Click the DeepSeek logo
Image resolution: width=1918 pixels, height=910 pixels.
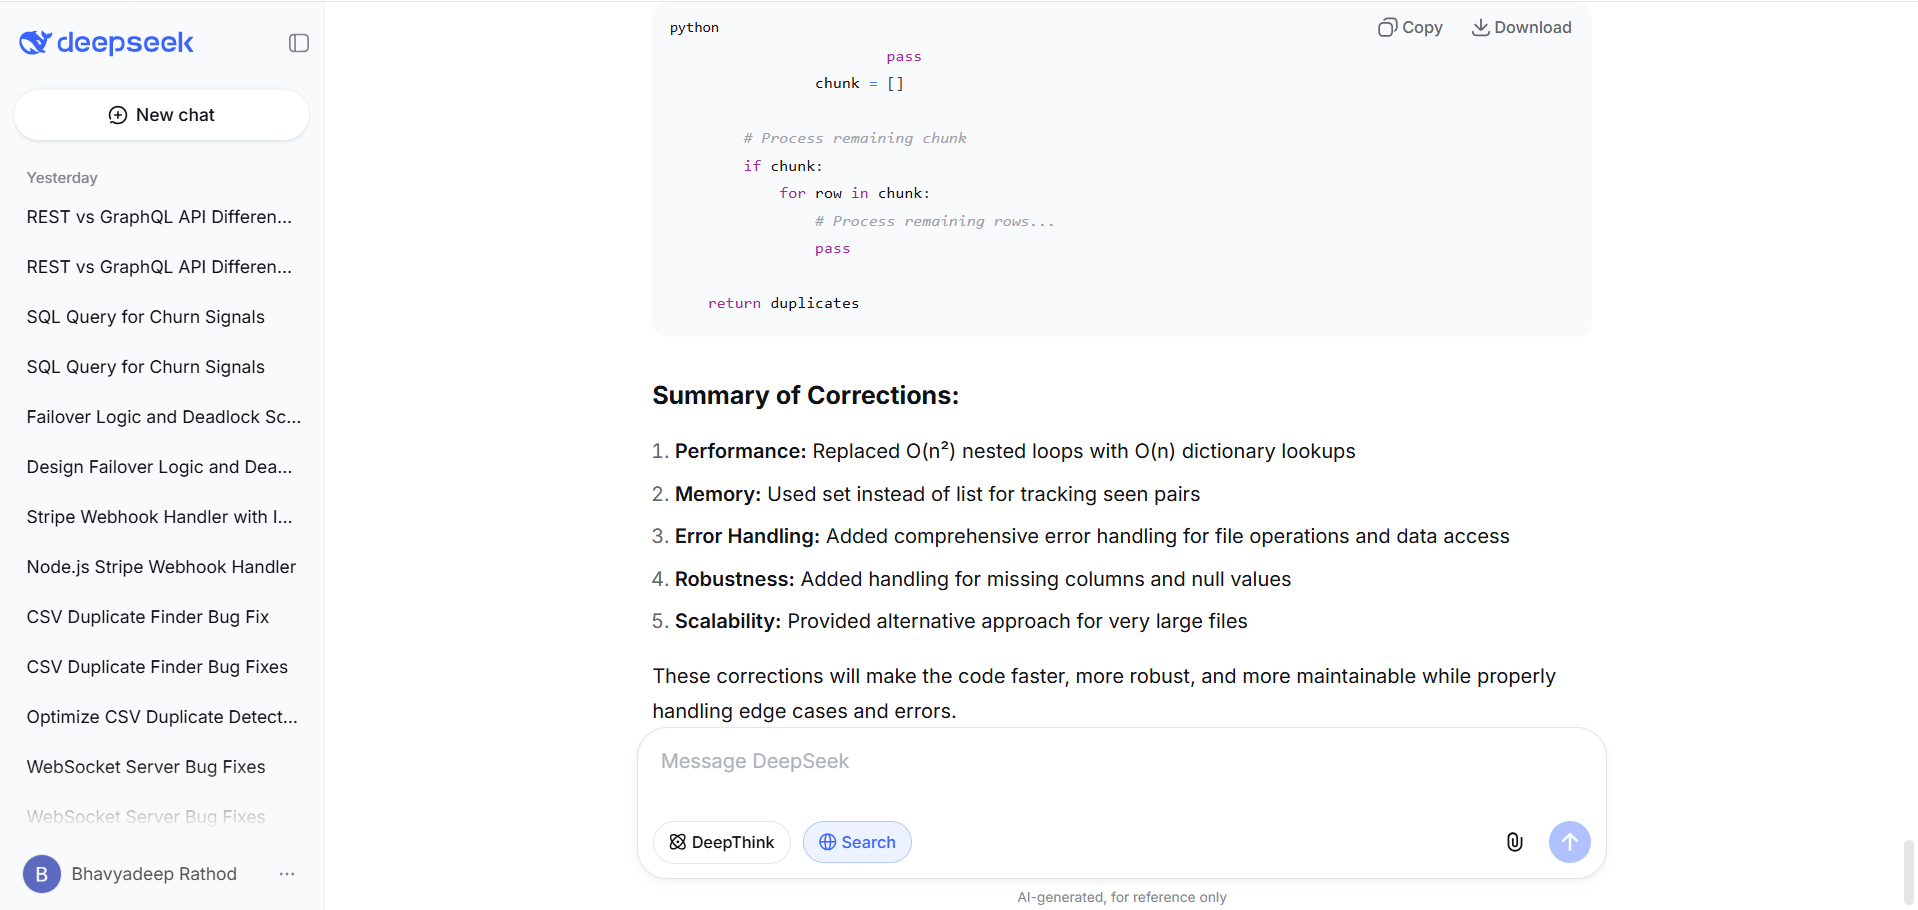[105, 42]
